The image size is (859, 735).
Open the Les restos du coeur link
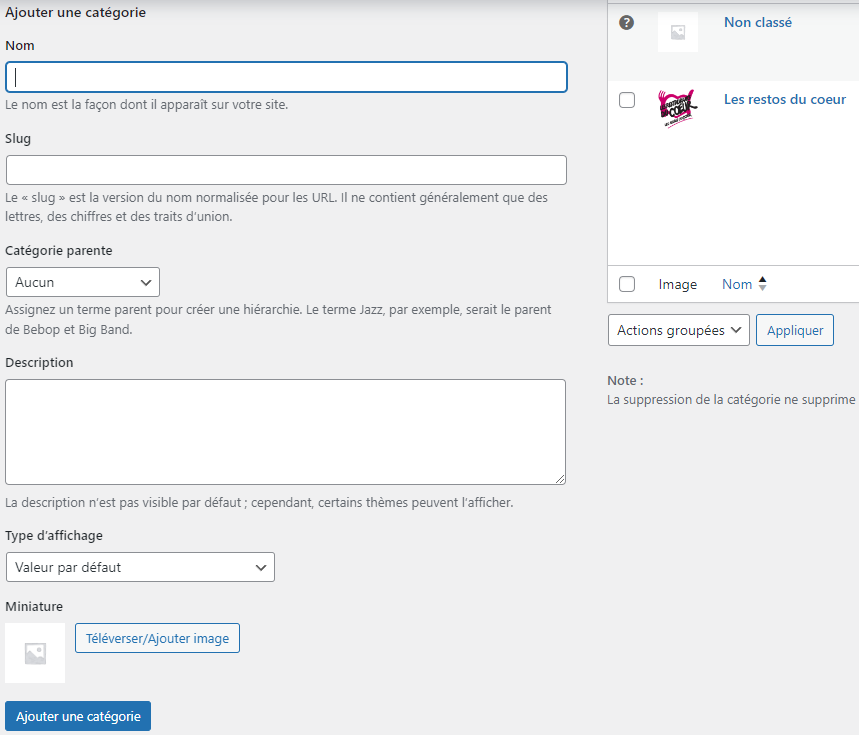point(784,99)
